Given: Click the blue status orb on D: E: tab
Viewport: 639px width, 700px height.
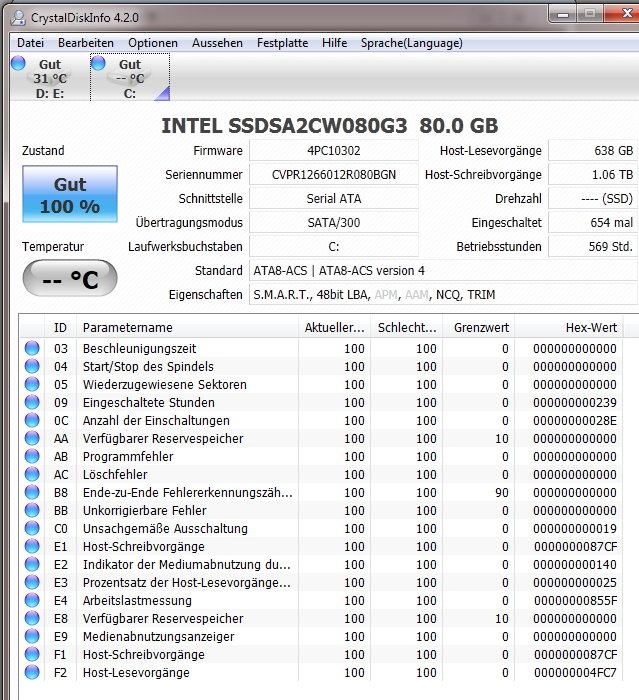Looking at the screenshot, I should coord(18,63).
